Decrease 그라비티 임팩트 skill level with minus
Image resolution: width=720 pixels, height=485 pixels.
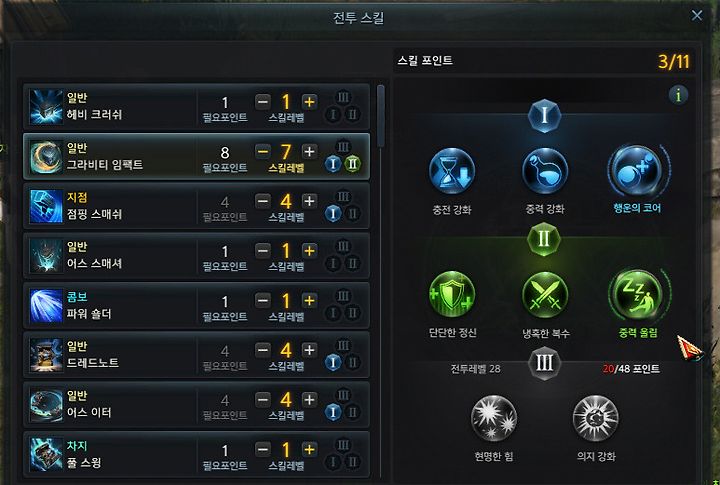click(263, 152)
